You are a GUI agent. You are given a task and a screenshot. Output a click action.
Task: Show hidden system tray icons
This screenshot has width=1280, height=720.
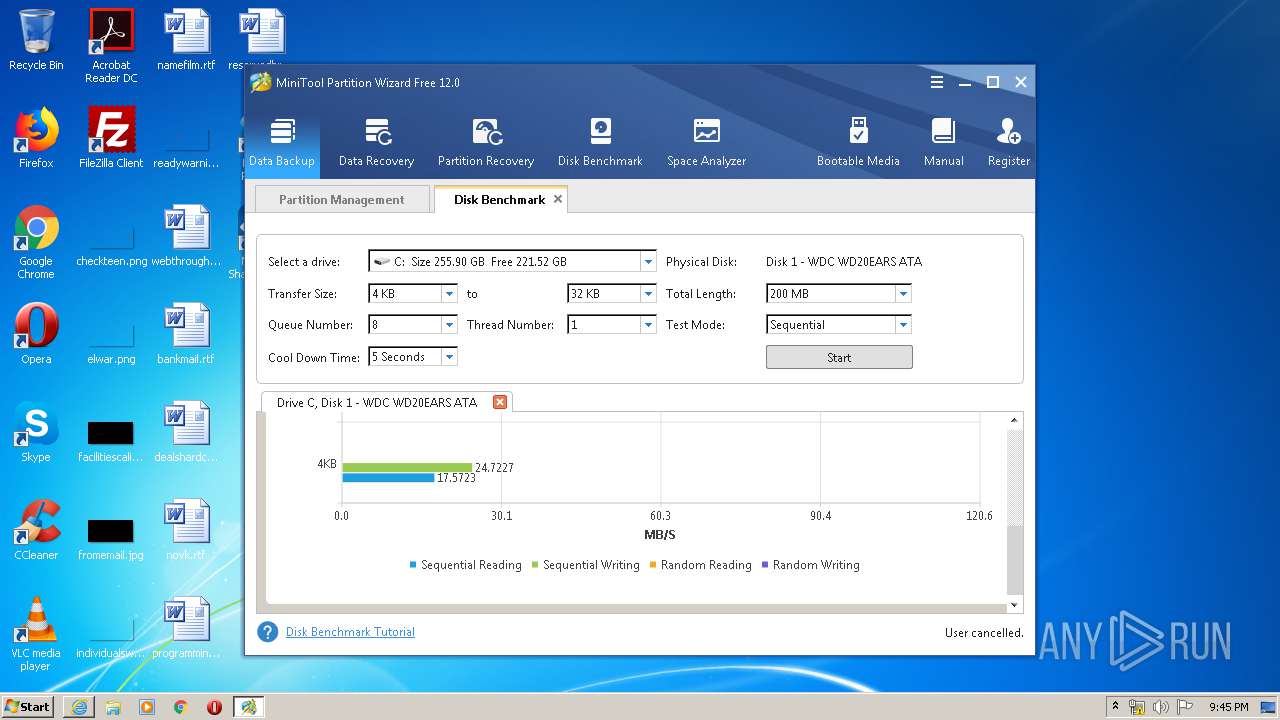point(1115,707)
